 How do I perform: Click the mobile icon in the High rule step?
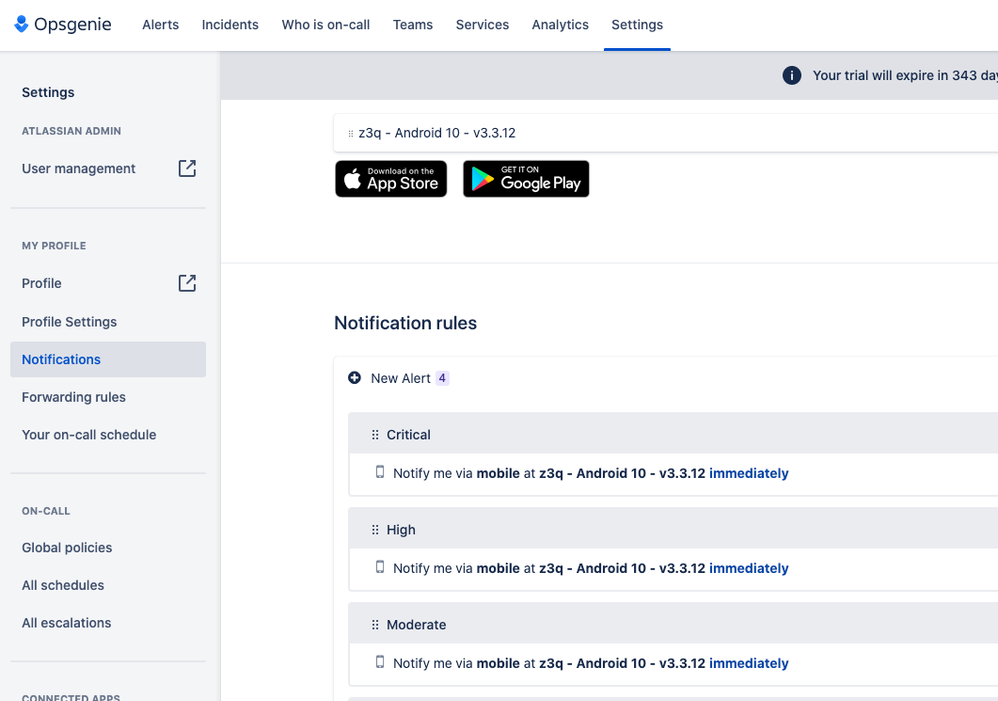380,567
